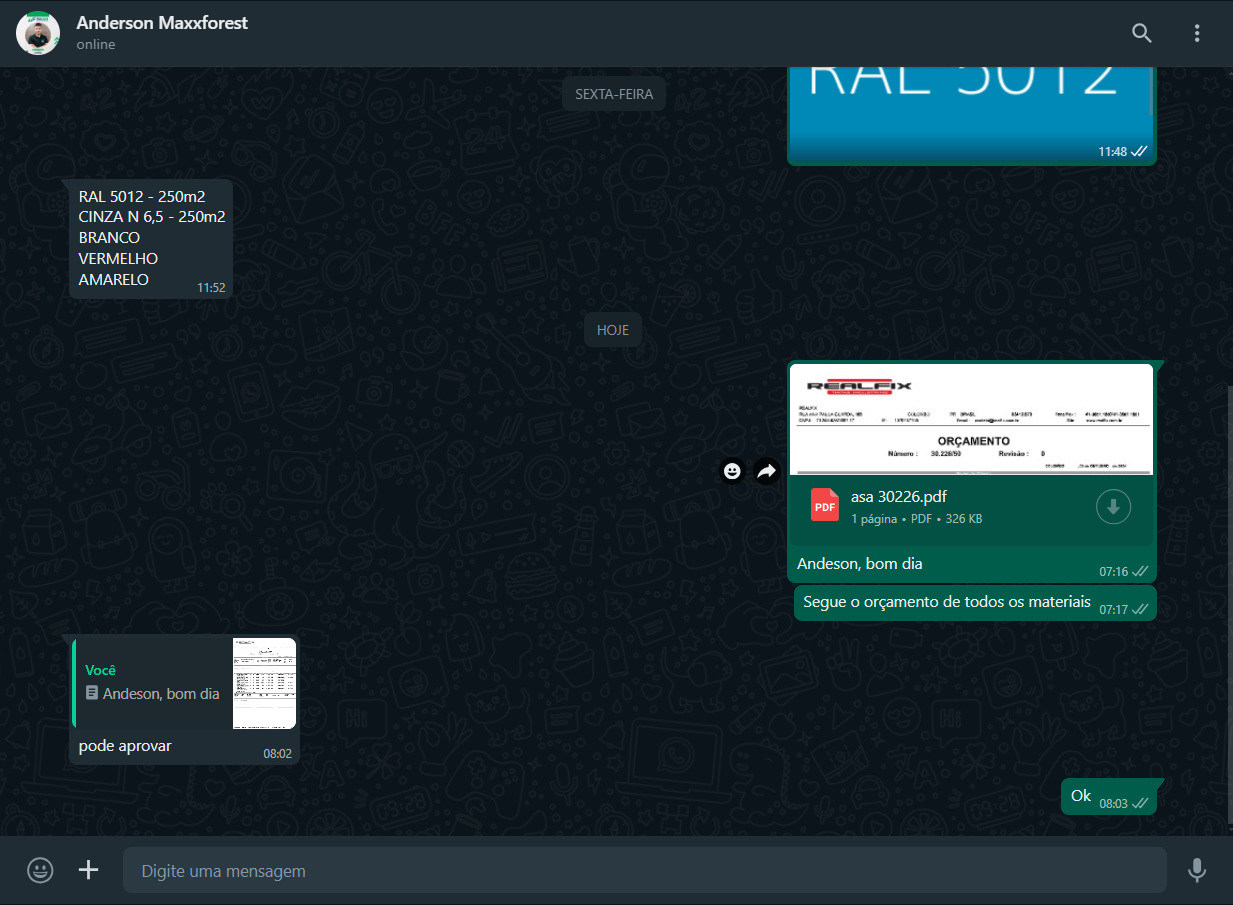Open the emoji picker smiley icon
The width and height of the screenshot is (1233, 905).
pos(40,870)
